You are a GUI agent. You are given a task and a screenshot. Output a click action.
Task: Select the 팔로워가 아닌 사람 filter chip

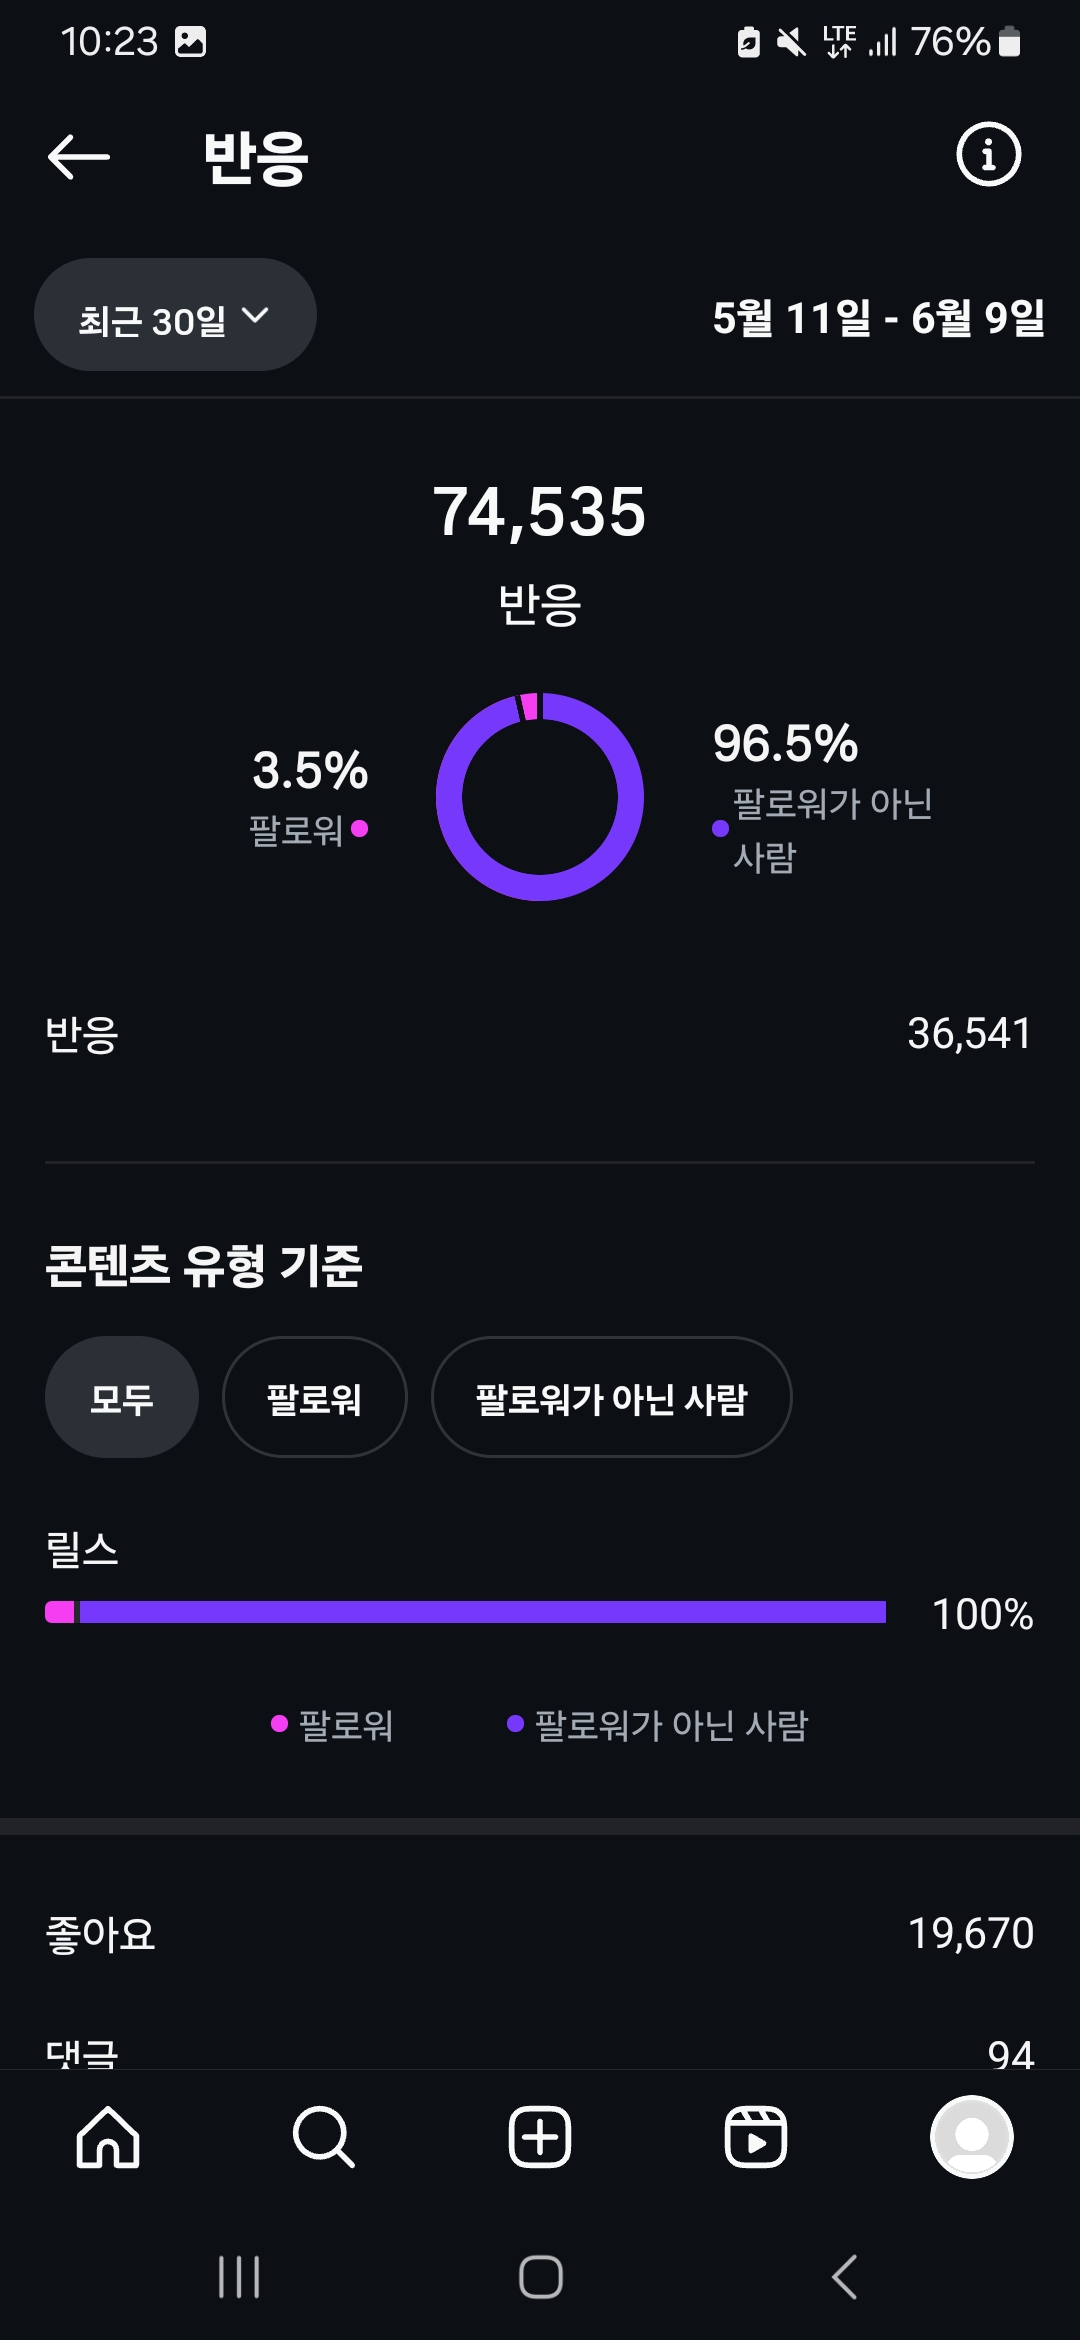point(611,1397)
